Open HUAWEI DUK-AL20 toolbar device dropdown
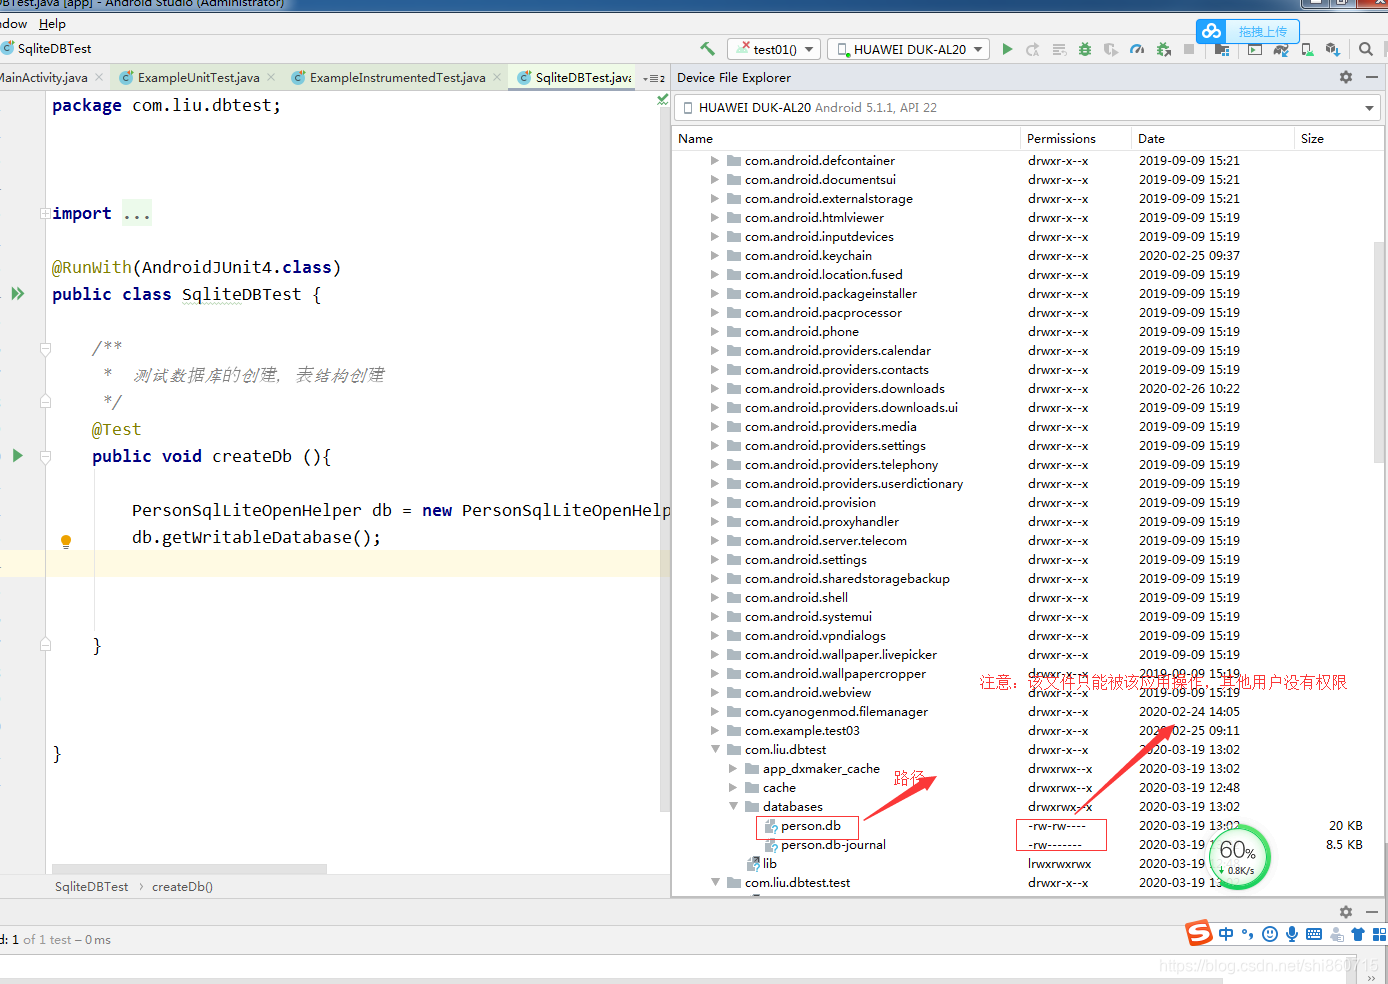The width and height of the screenshot is (1388, 984). 909,49
